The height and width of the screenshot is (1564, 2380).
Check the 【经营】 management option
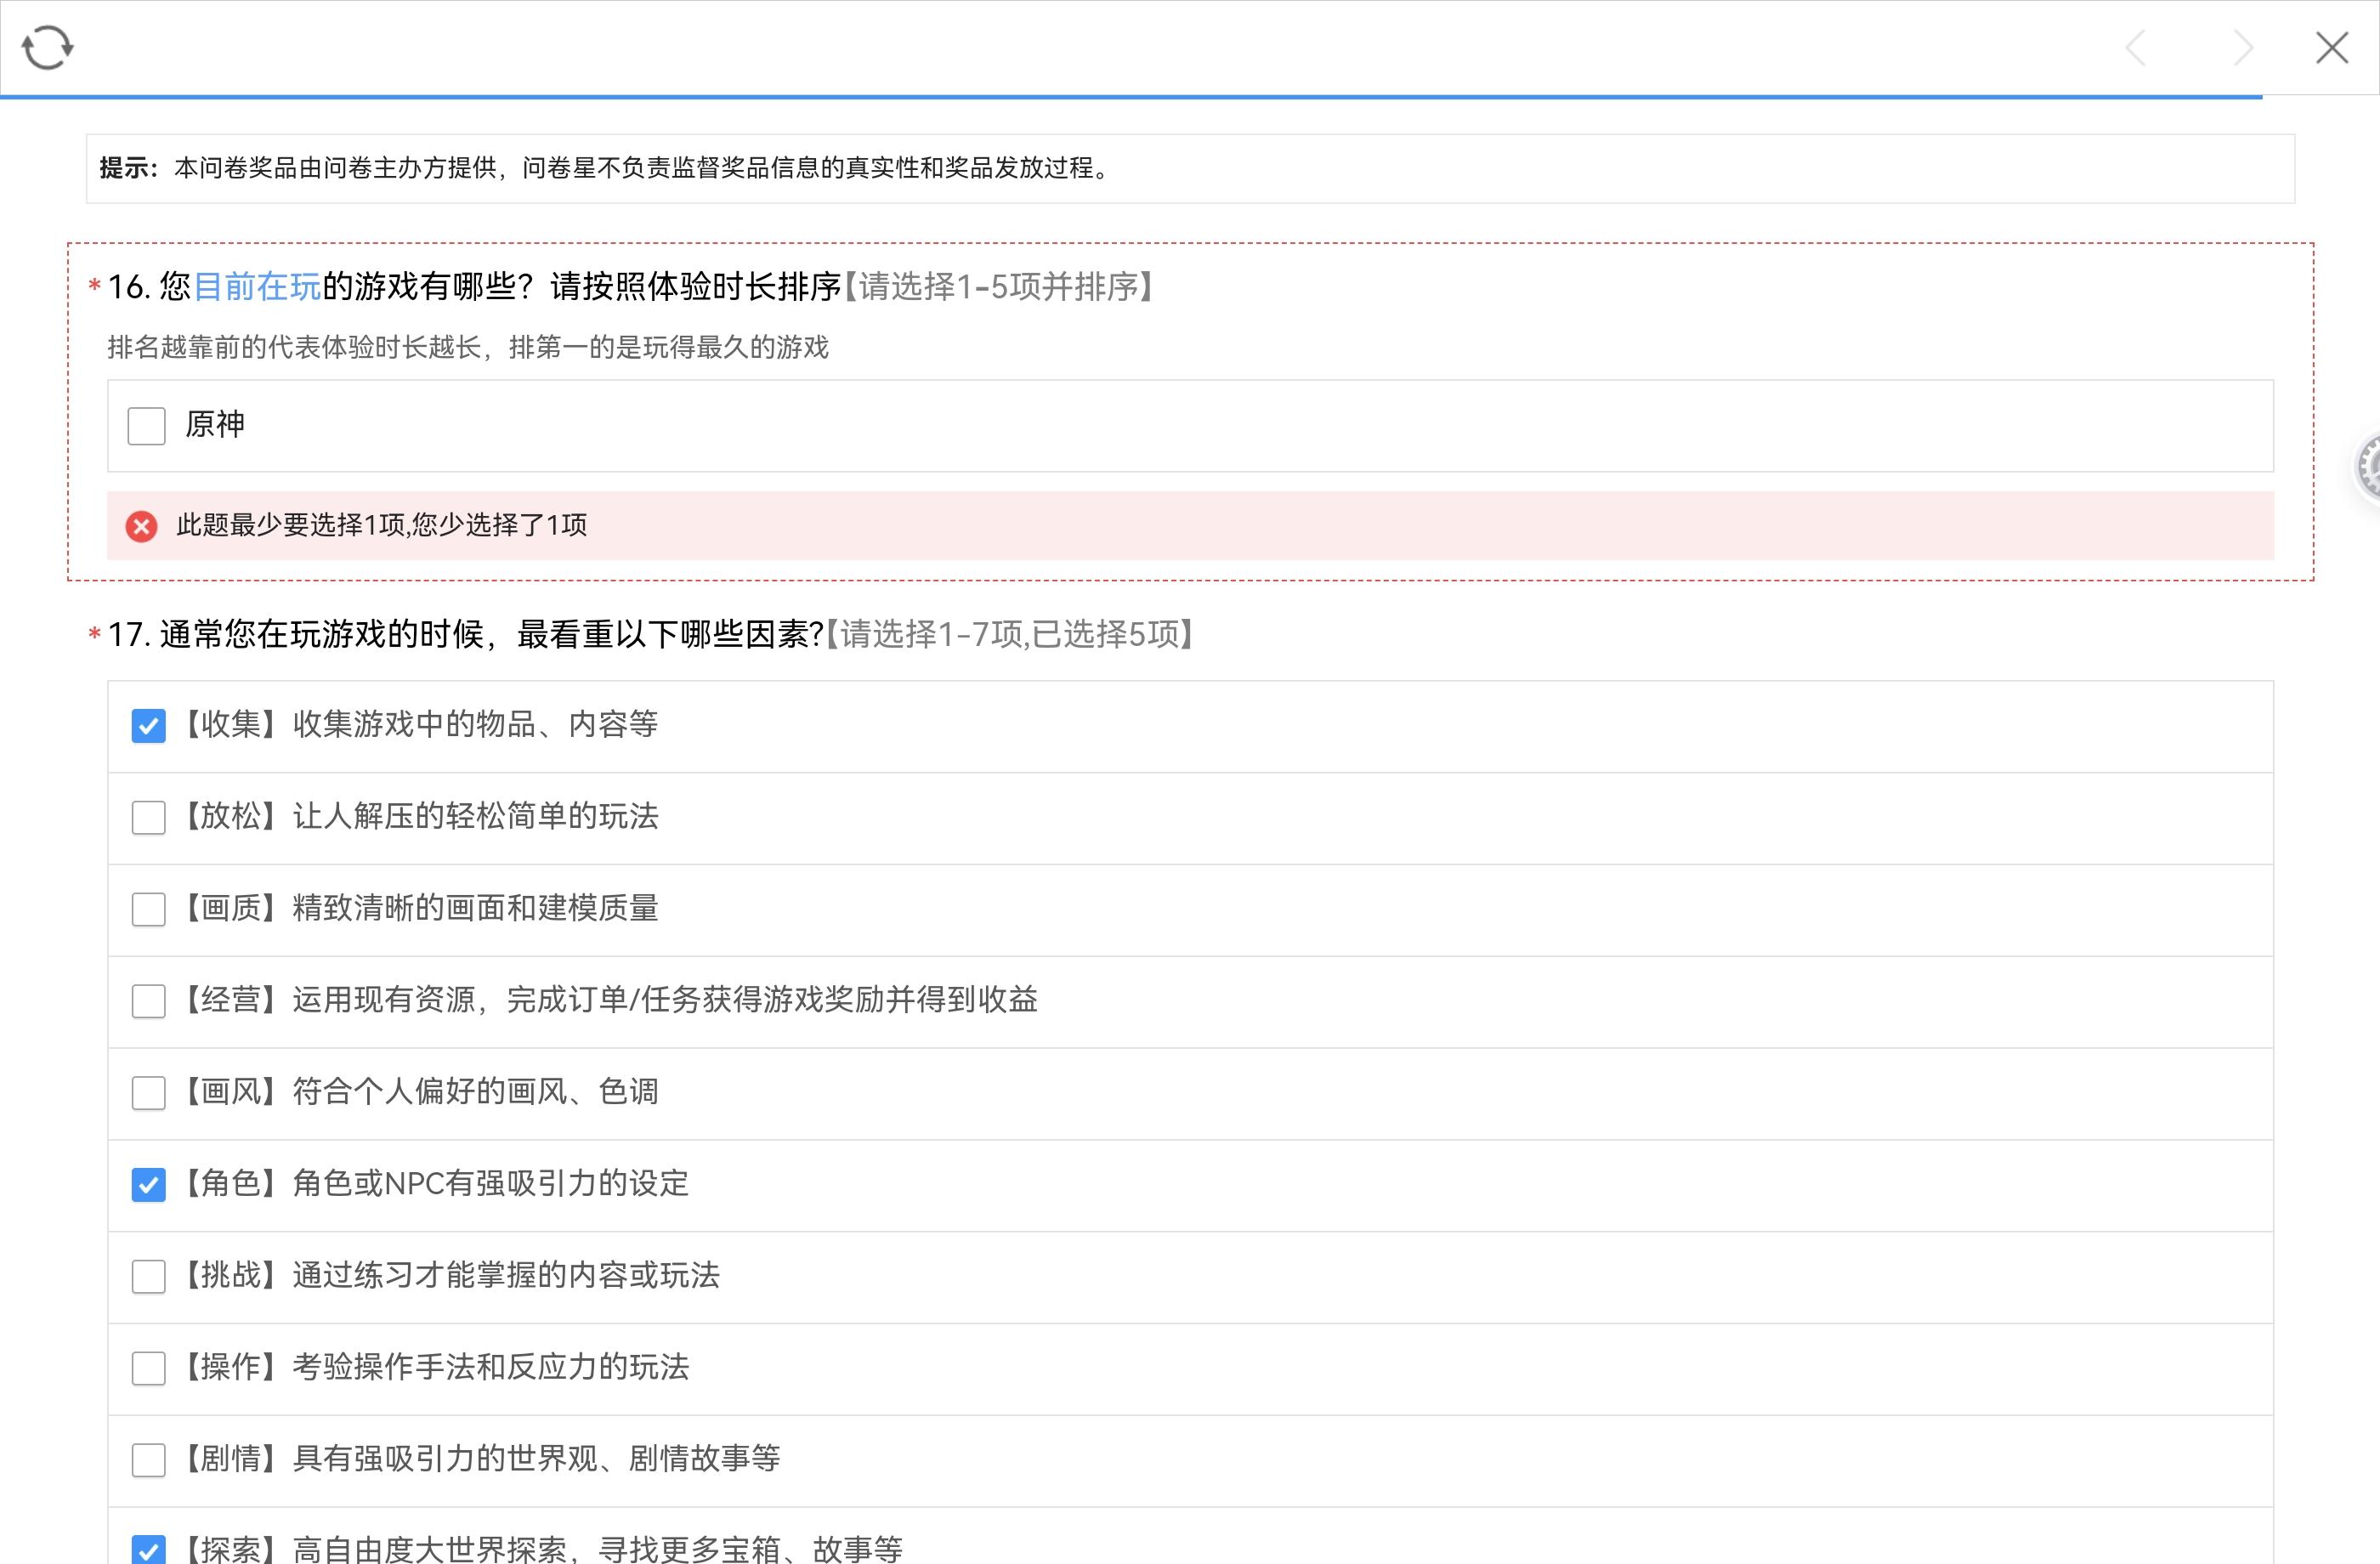click(x=149, y=1001)
